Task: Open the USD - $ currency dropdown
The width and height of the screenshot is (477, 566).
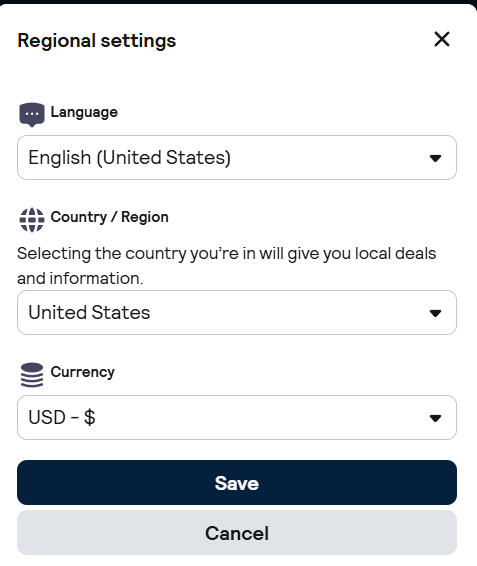Action: pyautogui.click(x=237, y=417)
